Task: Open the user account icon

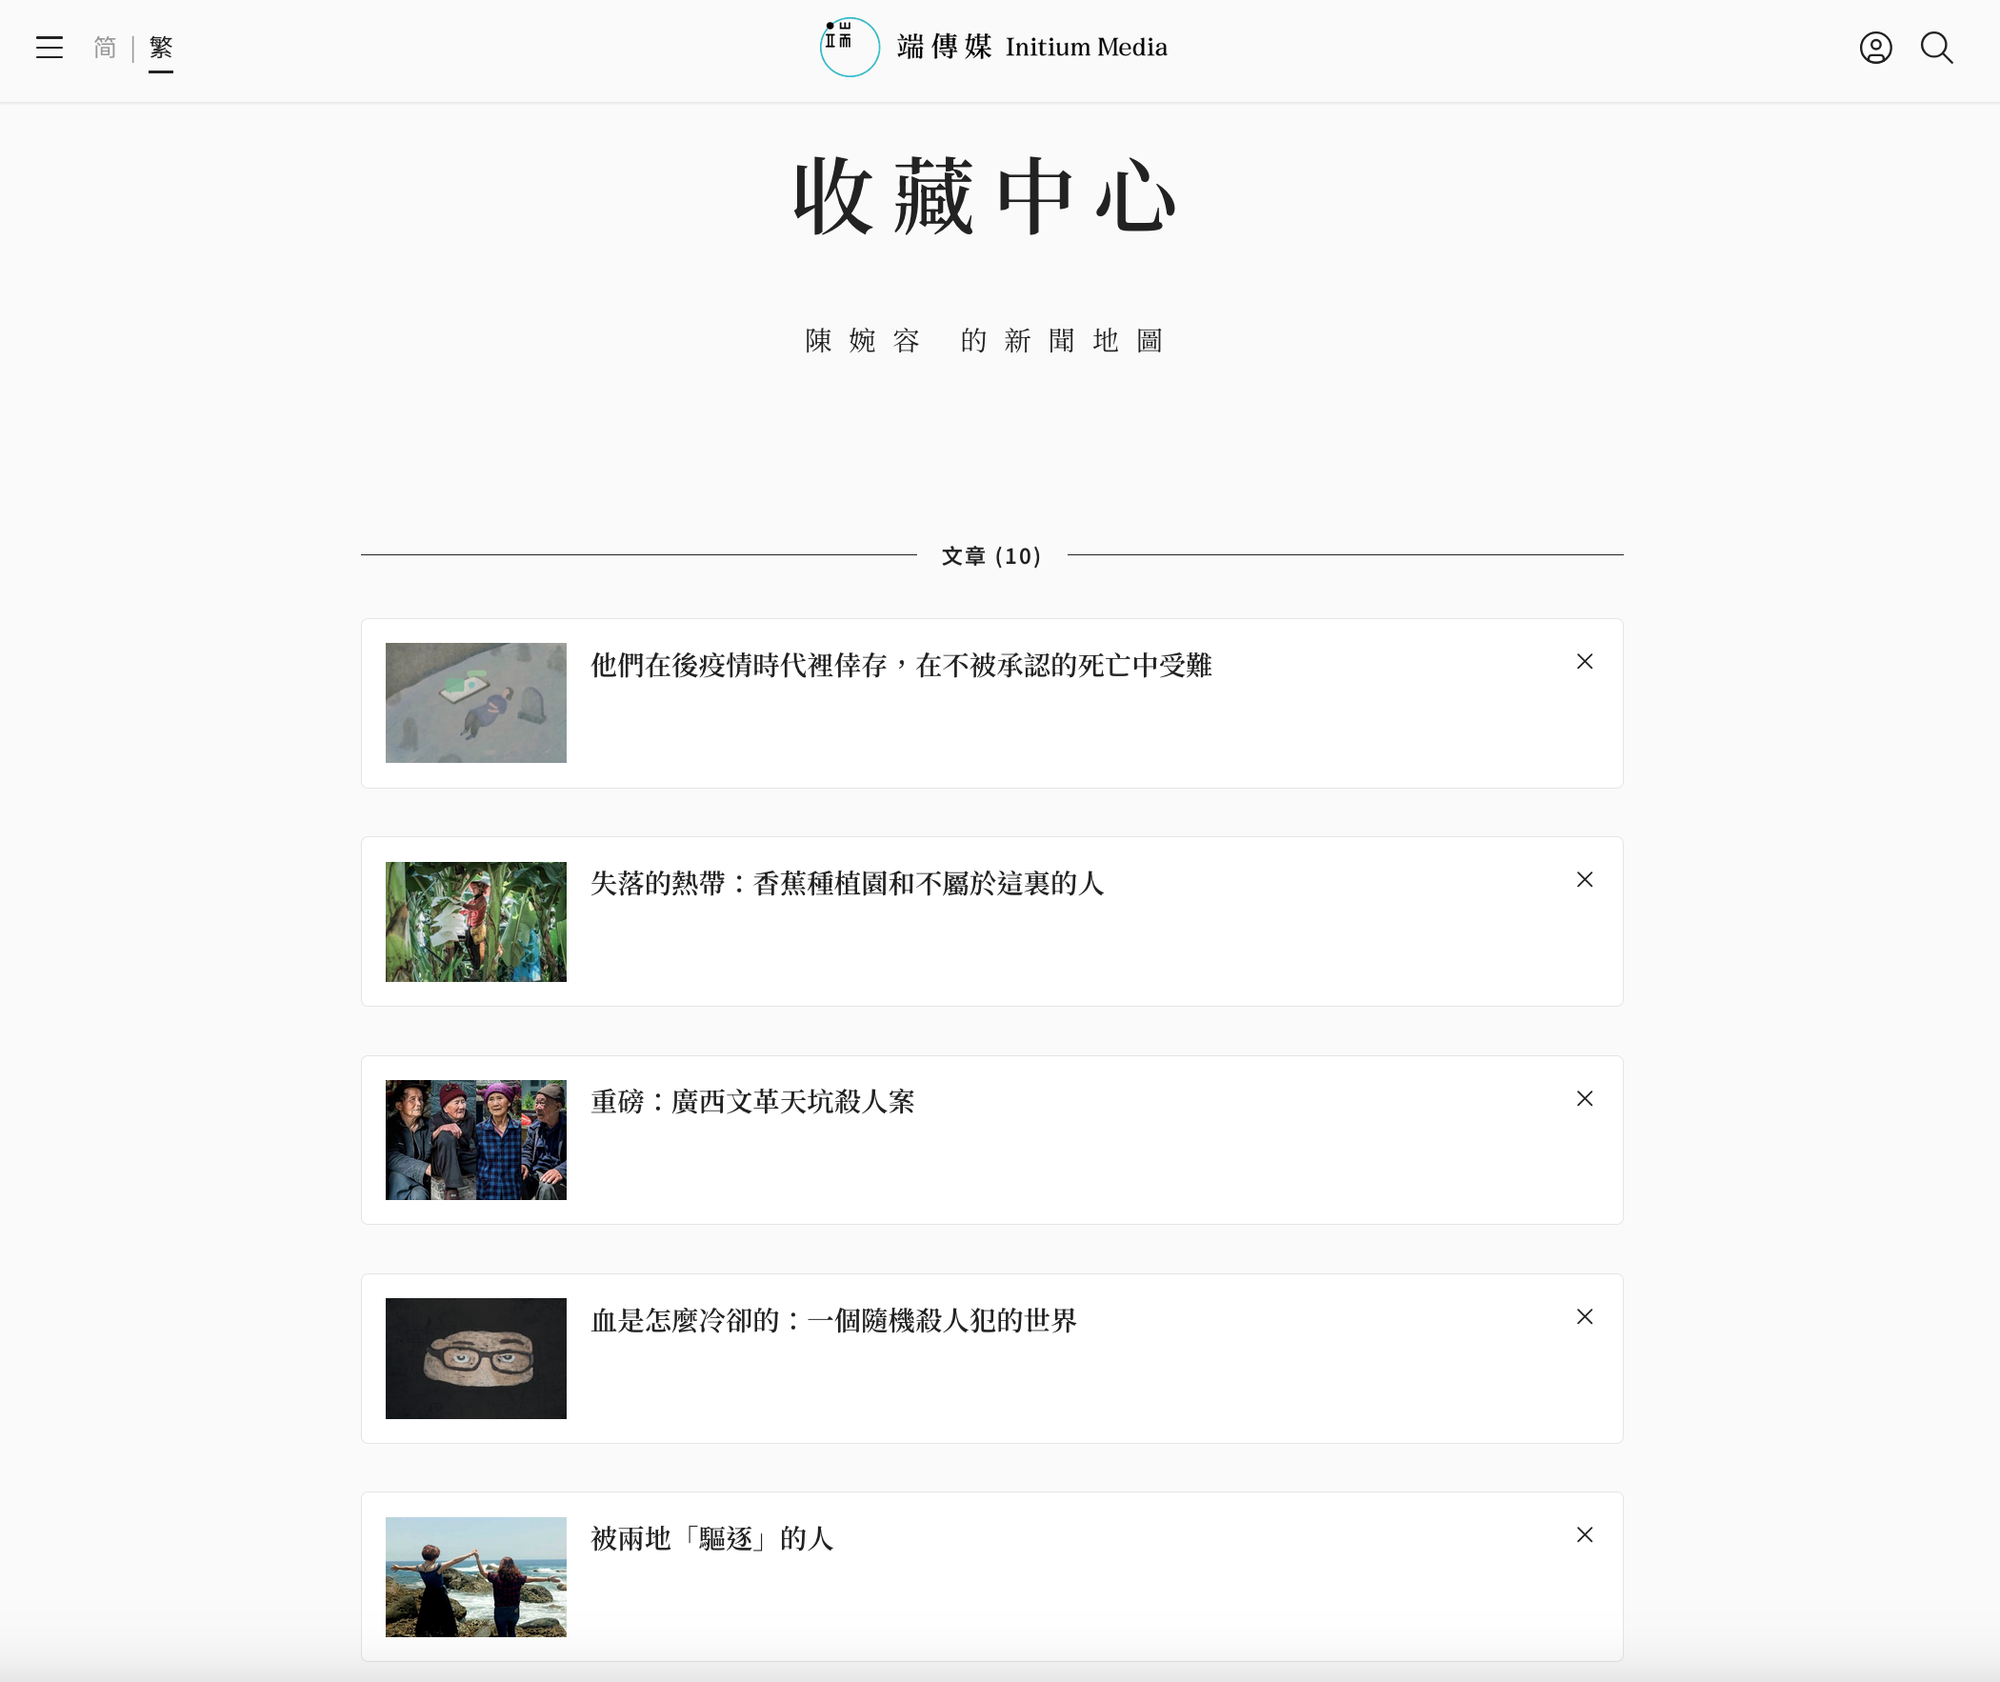Action: pyautogui.click(x=1875, y=48)
